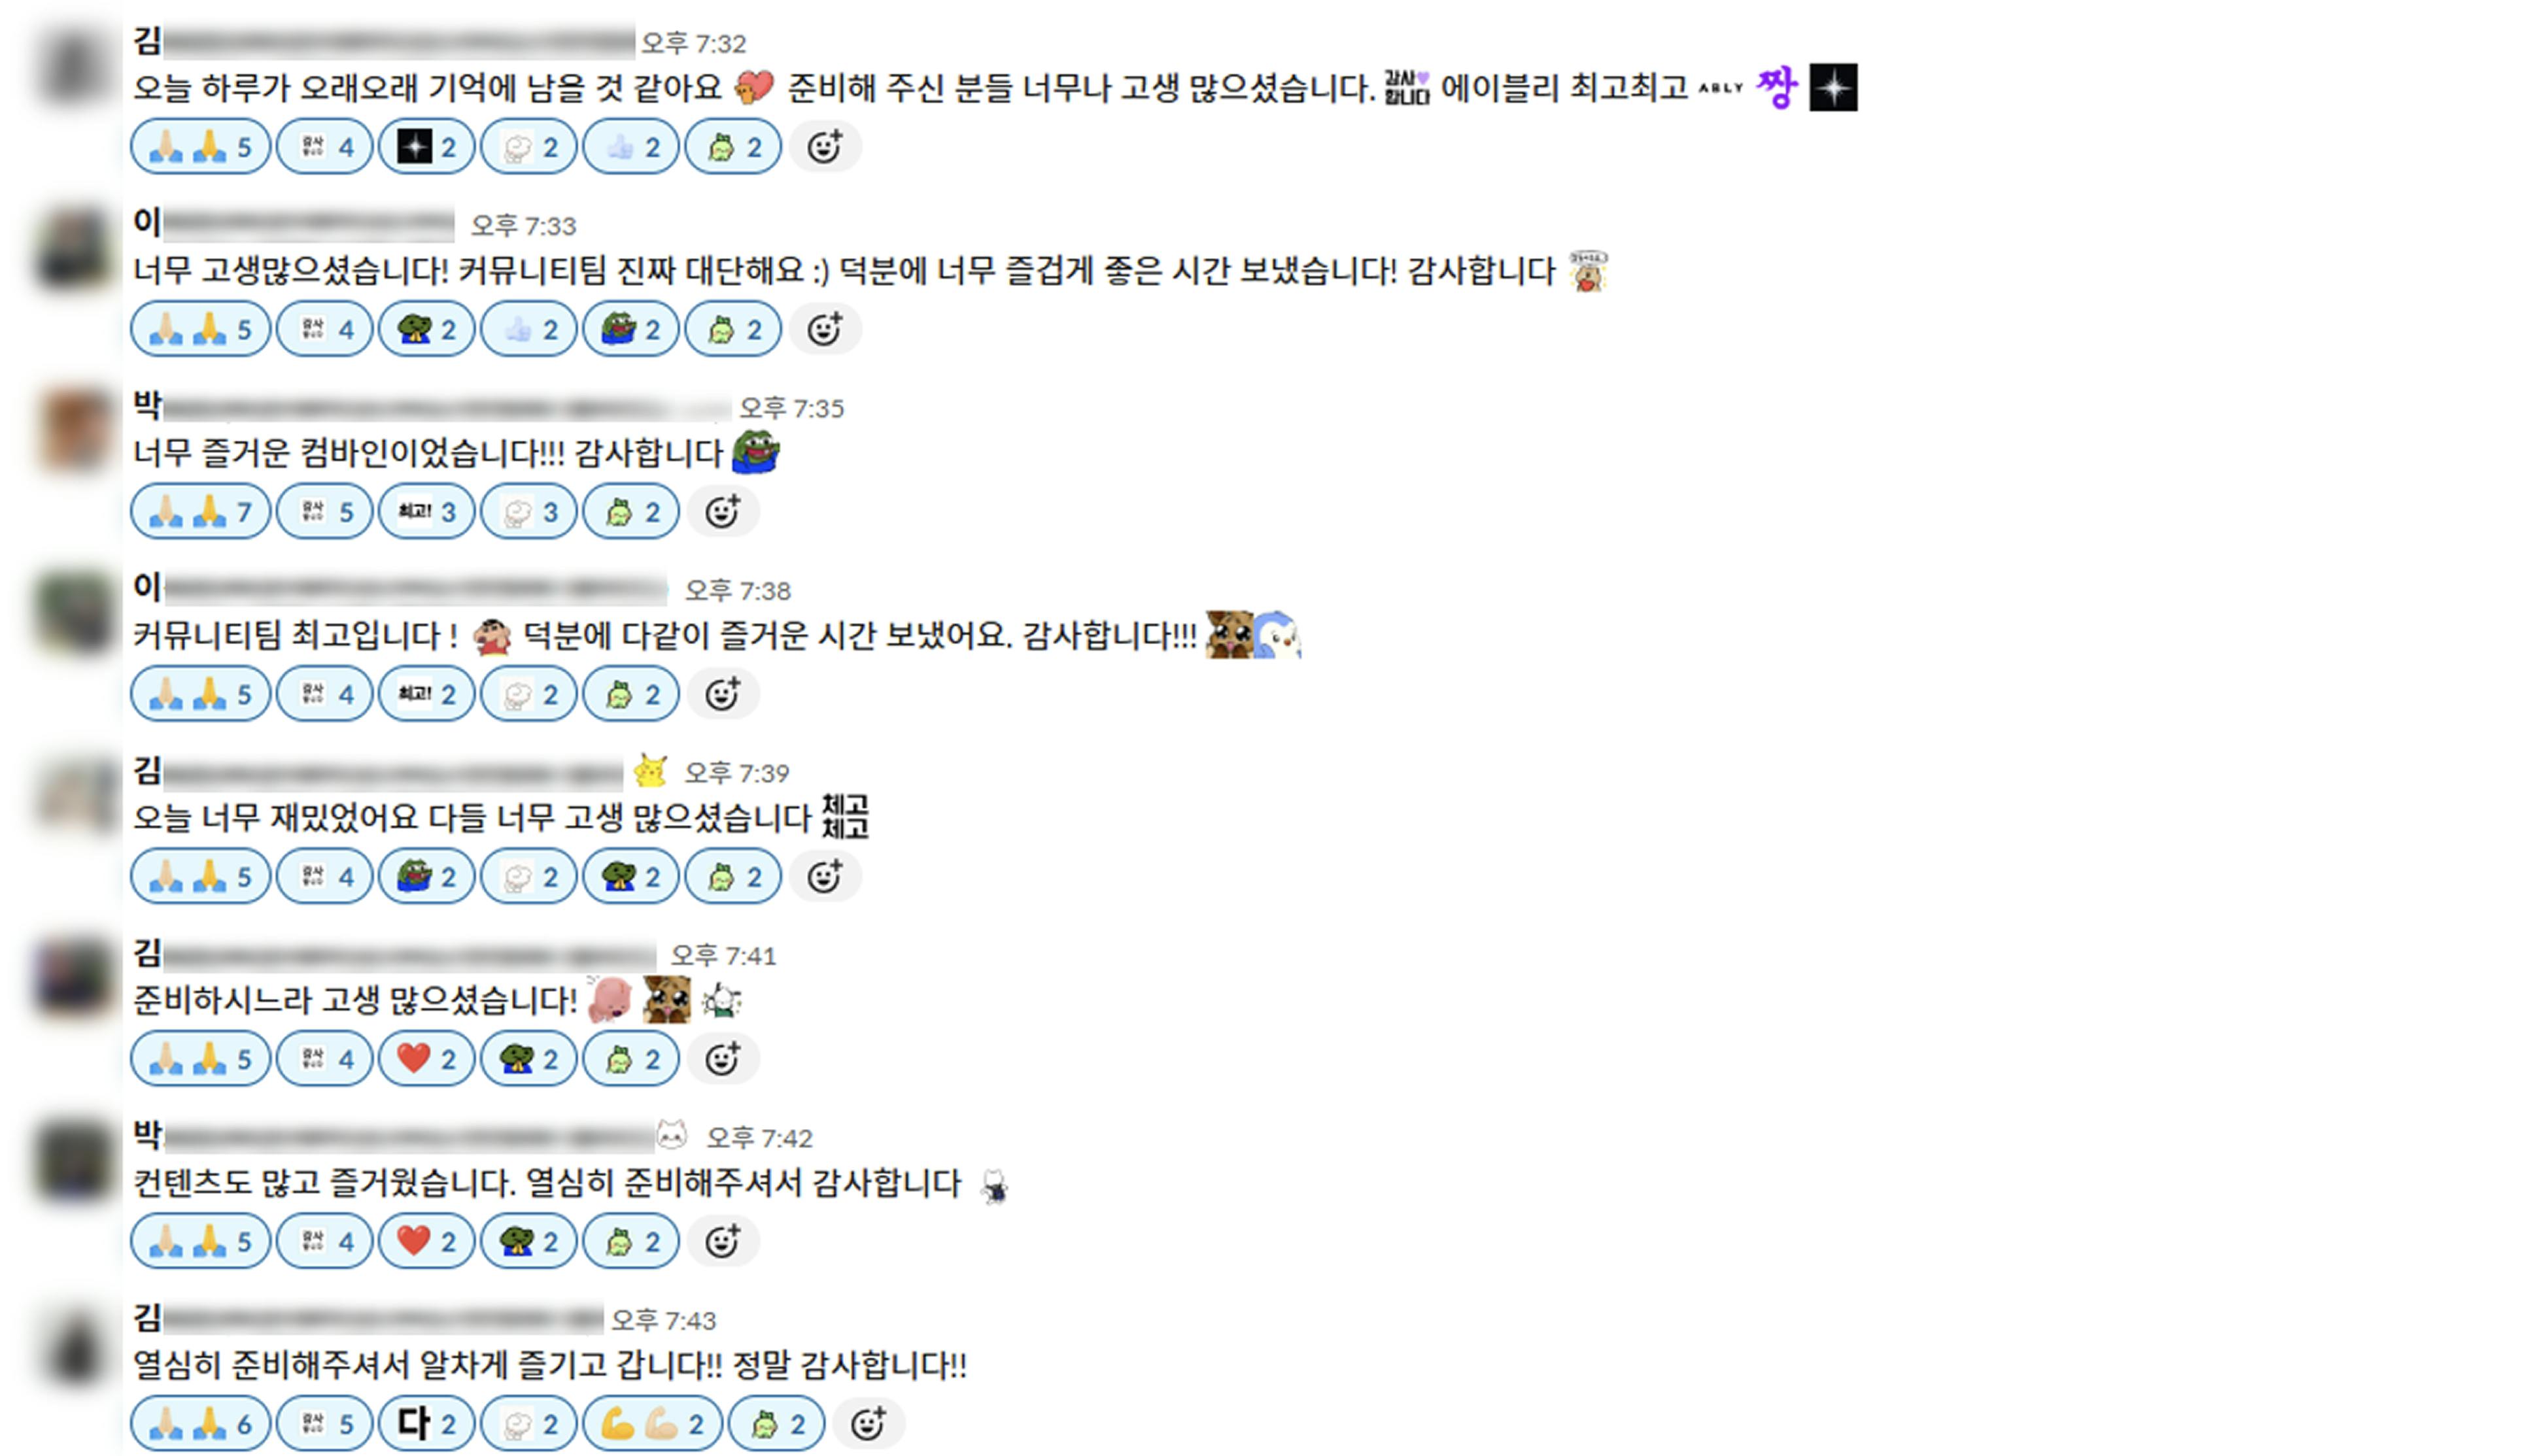Toggle red heart reaction on 7:42 message
This screenshot has height=1456, width=2529.
coord(426,1241)
